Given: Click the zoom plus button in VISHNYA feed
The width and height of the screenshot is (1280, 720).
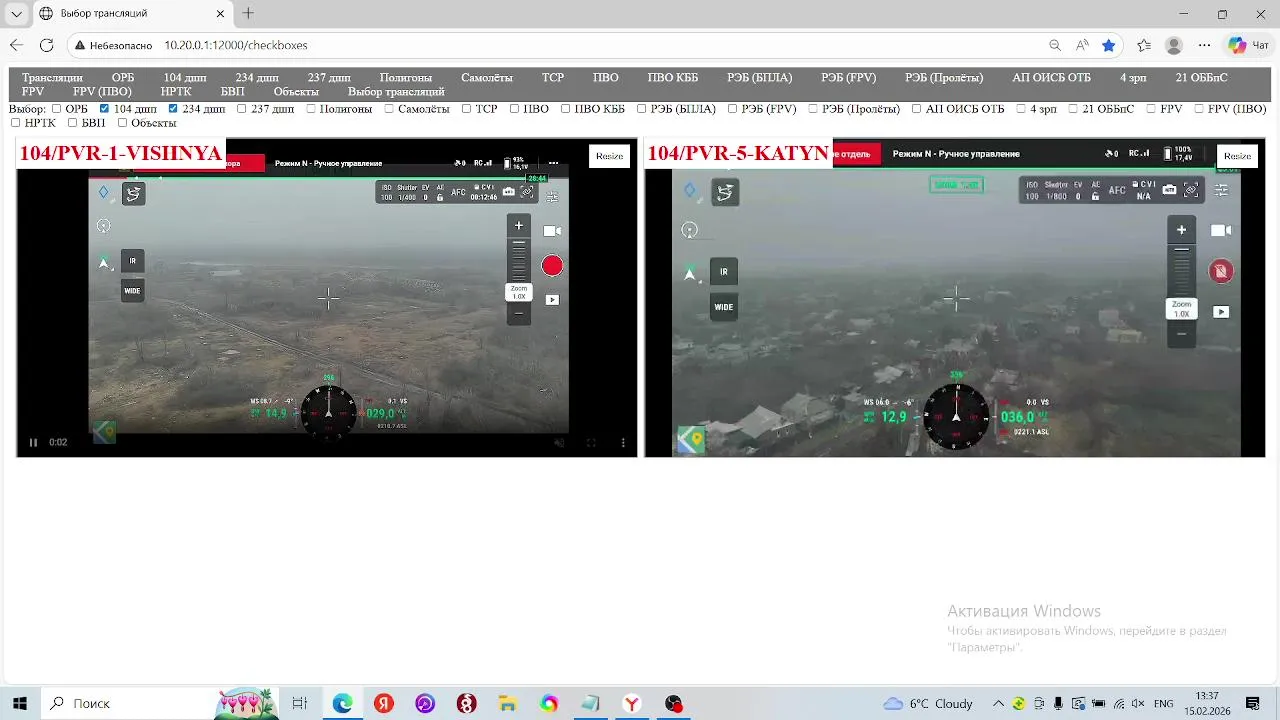Looking at the screenshot, I should point(518,225).
